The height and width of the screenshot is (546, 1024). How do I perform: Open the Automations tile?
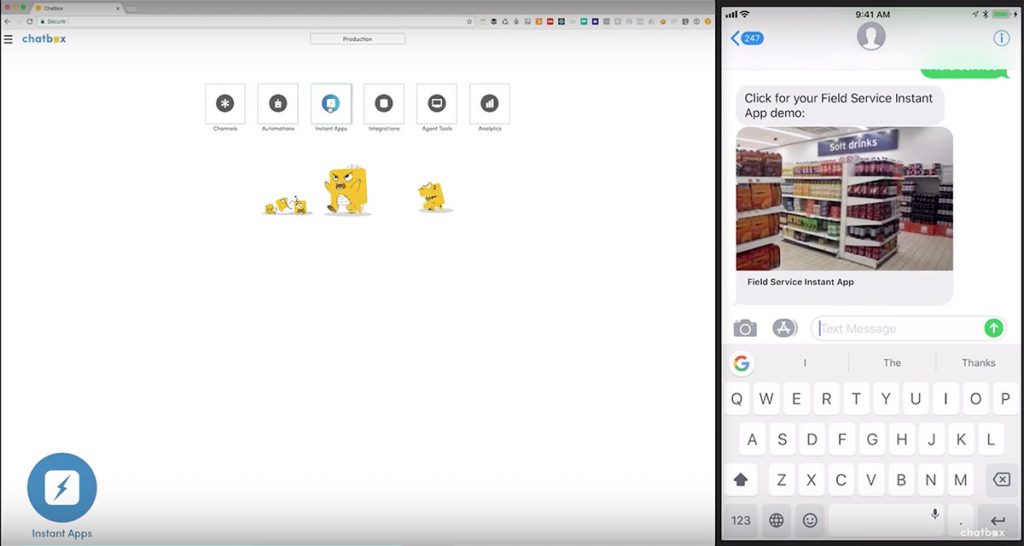click(x=278, y=103)
